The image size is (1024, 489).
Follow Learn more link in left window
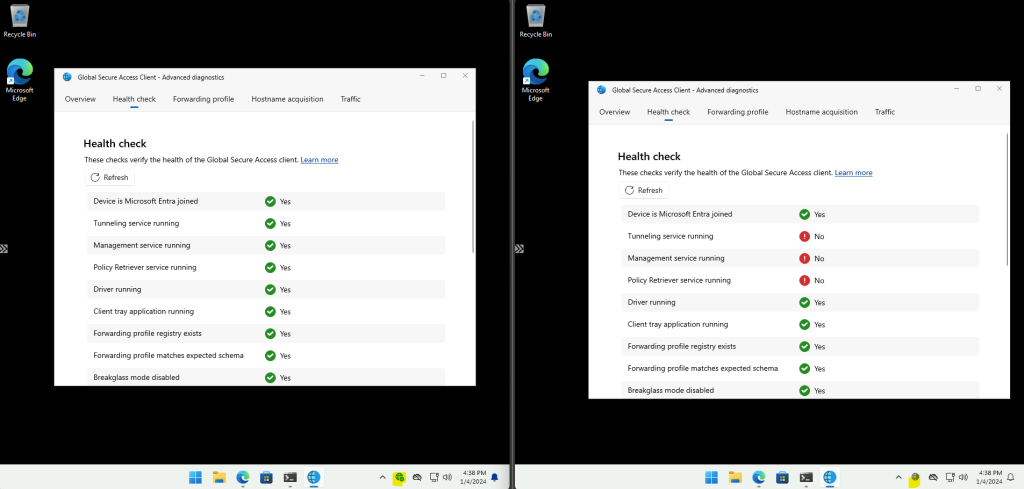[x=319, y=160]
